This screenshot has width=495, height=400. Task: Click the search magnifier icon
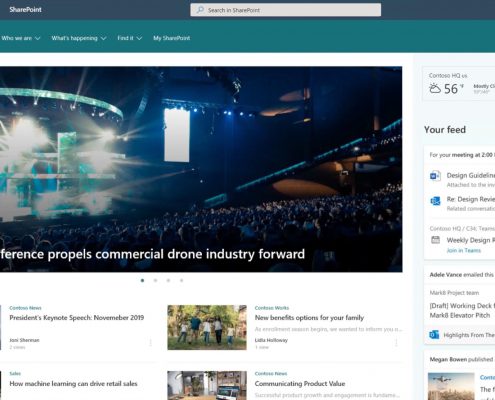pyautogui.click(x=200, y=10)
